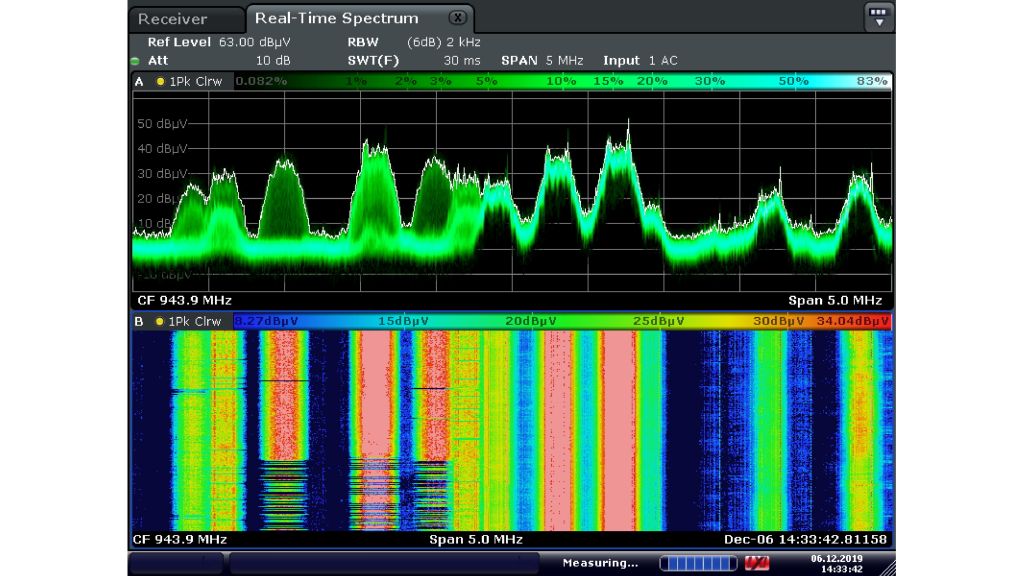
Task: Click the spectrogram timestamp Dec-06 label
Action: tap(806, 540)
